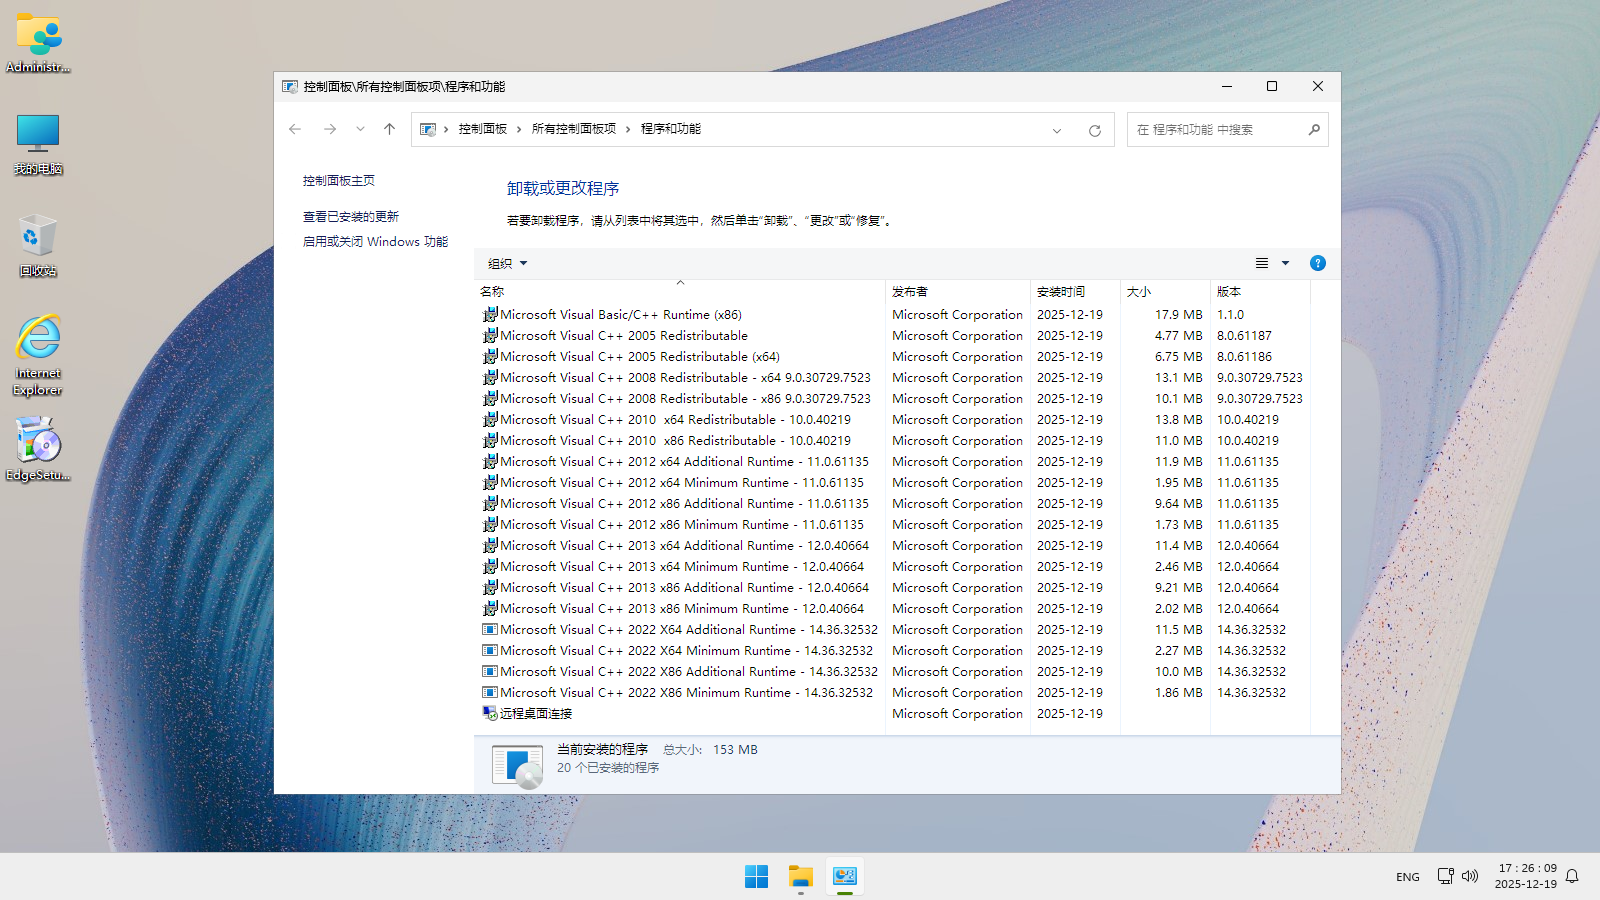Click the search magnifier icon
The image size is (1600, 900).
(x=1314, y=130)
